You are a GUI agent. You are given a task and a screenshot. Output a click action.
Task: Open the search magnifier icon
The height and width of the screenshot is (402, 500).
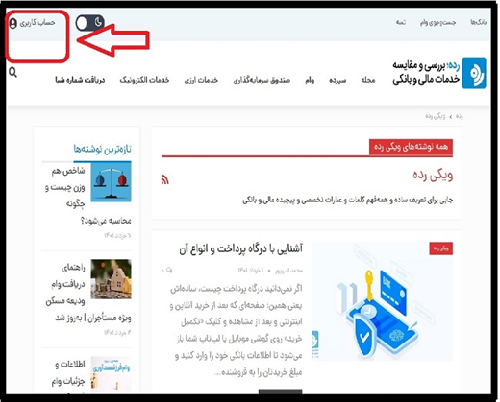coord(13,72)
